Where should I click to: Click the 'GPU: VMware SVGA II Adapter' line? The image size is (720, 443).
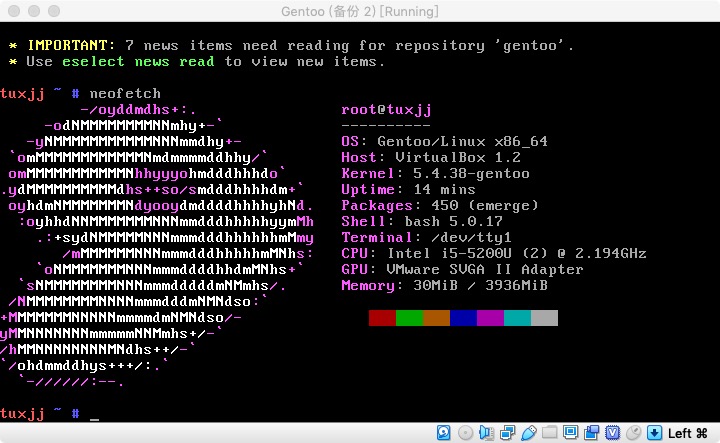point(462,269)
